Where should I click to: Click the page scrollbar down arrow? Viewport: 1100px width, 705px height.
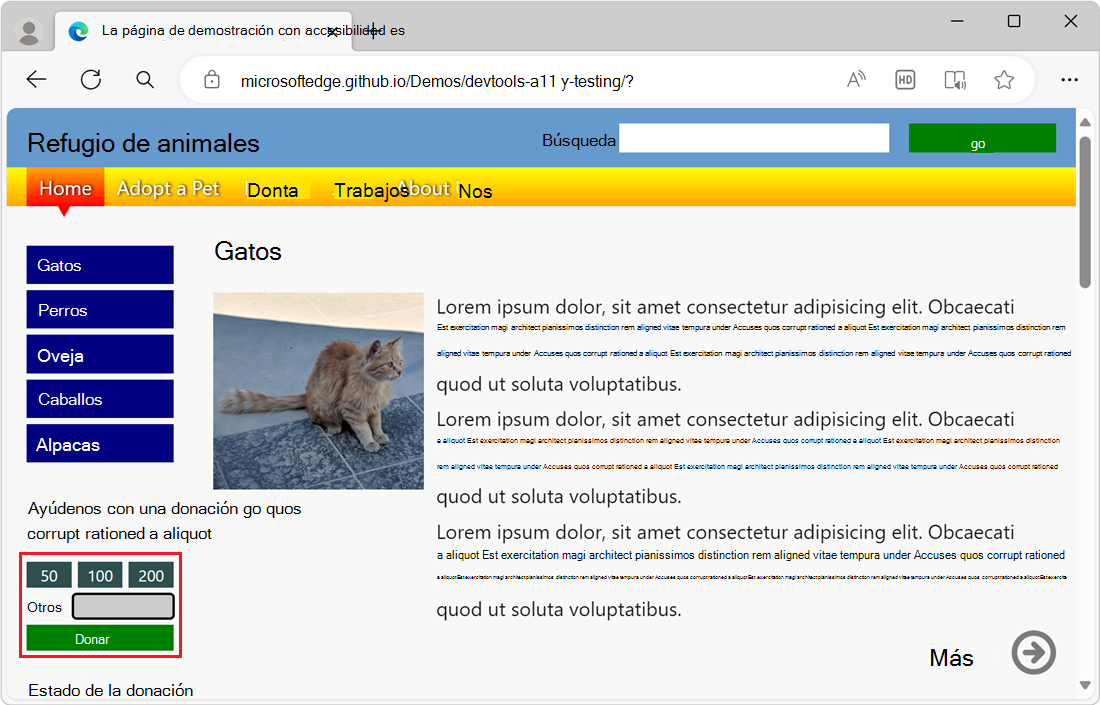click(1085, 685)
